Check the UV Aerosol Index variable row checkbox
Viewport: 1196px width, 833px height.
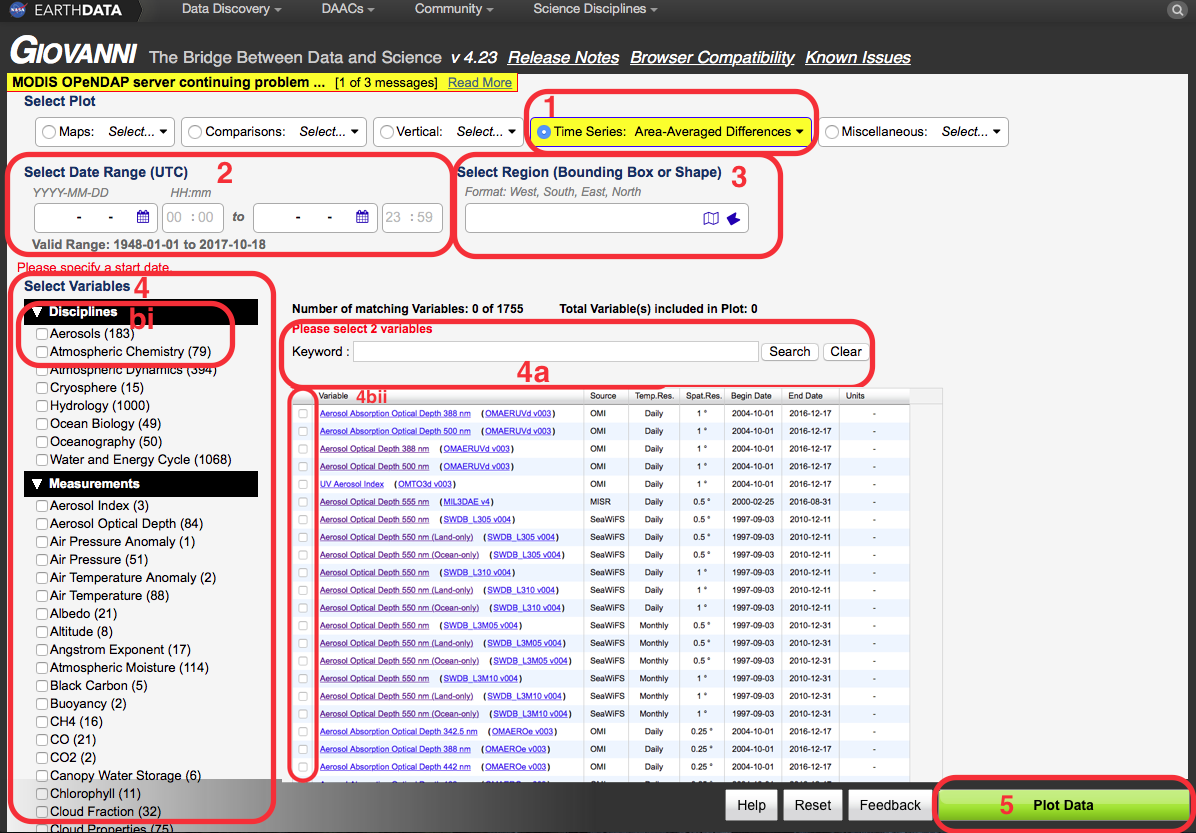(303, 484)
